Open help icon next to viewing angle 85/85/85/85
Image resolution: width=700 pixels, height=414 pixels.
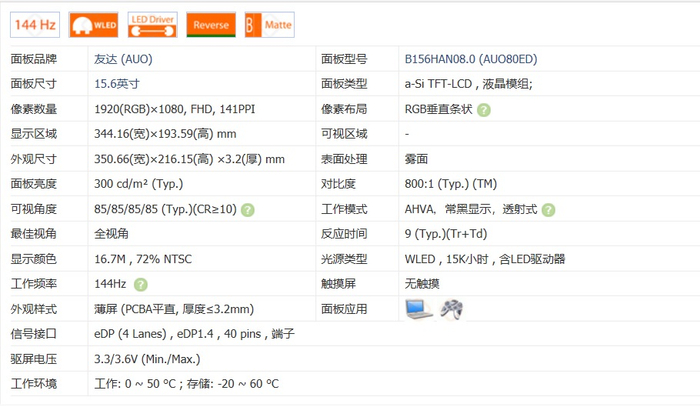coord(248,210)
